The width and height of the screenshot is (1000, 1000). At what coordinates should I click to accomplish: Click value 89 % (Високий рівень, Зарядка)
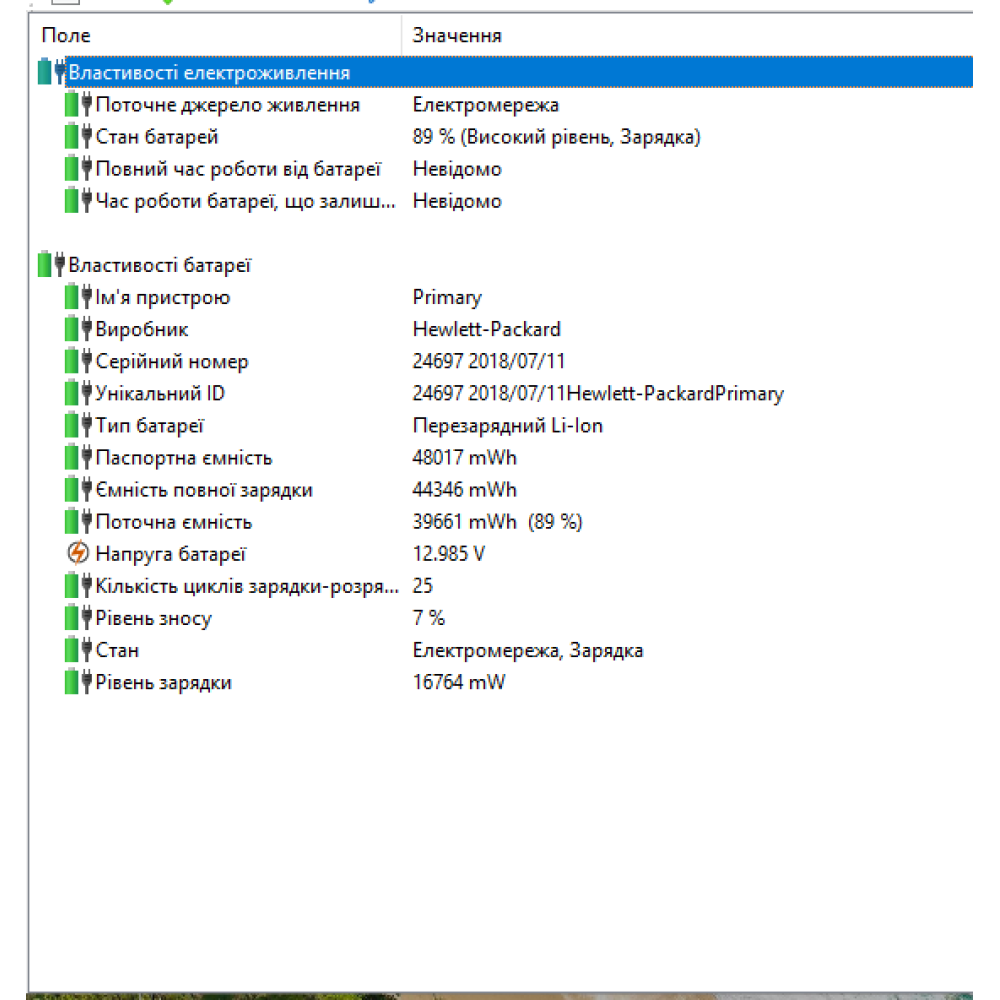click(x=556, y=136)
